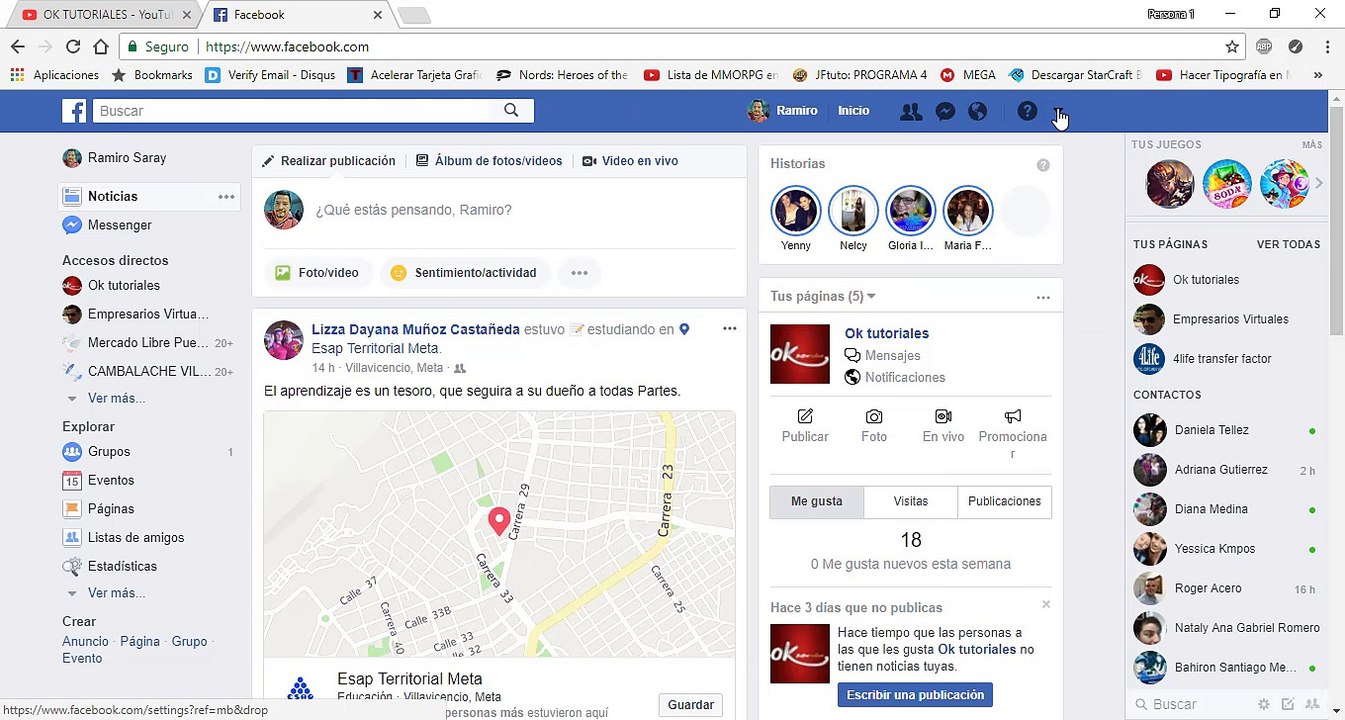This screenshot has height=720, width=1345.
Task: Click Foto/video button in composer
Action: 318,273
